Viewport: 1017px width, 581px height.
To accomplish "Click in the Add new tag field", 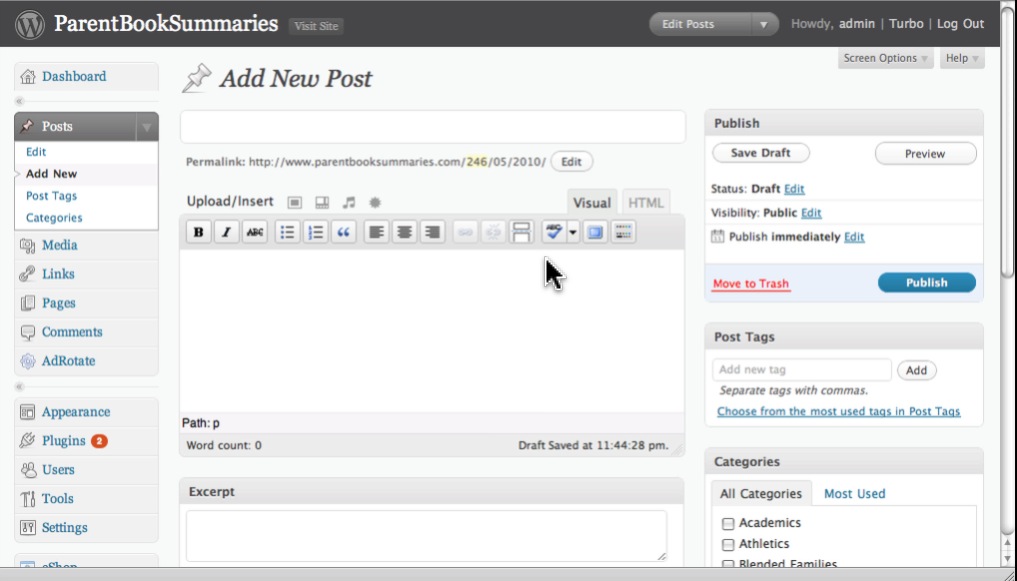I will click(x=802, y=370).
